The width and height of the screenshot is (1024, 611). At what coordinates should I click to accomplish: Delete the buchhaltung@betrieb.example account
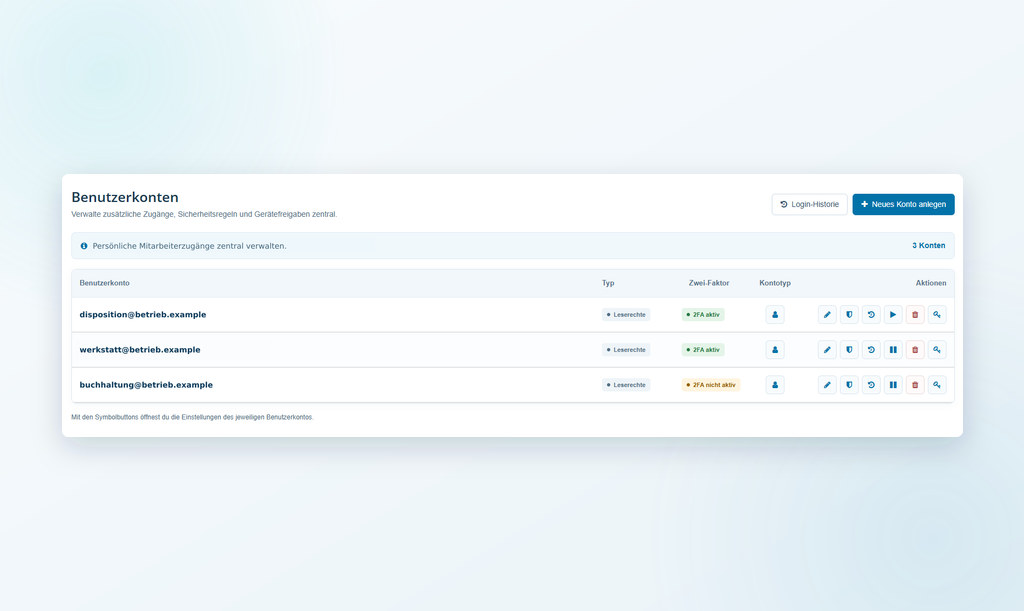915,385
